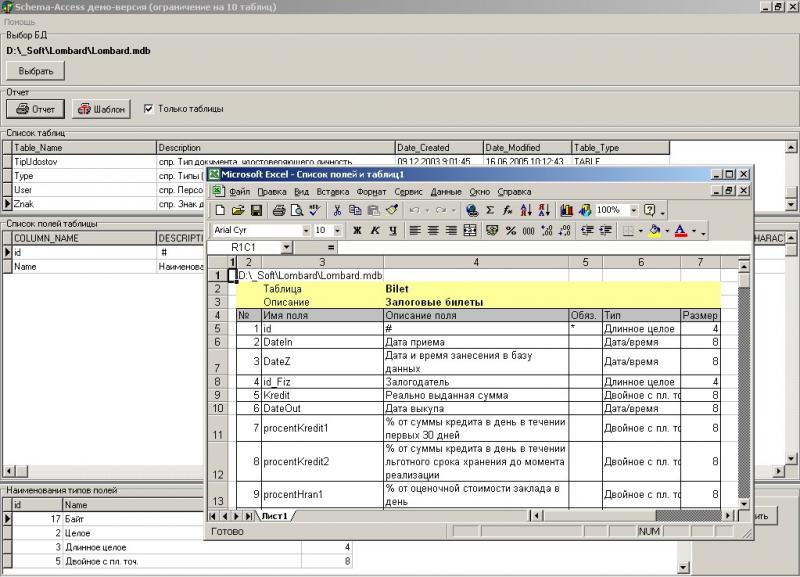Image resolution: width=800 pixels, height=577 pixels.
Task: Align text left in Excel
Action: (x=415, y=231)
